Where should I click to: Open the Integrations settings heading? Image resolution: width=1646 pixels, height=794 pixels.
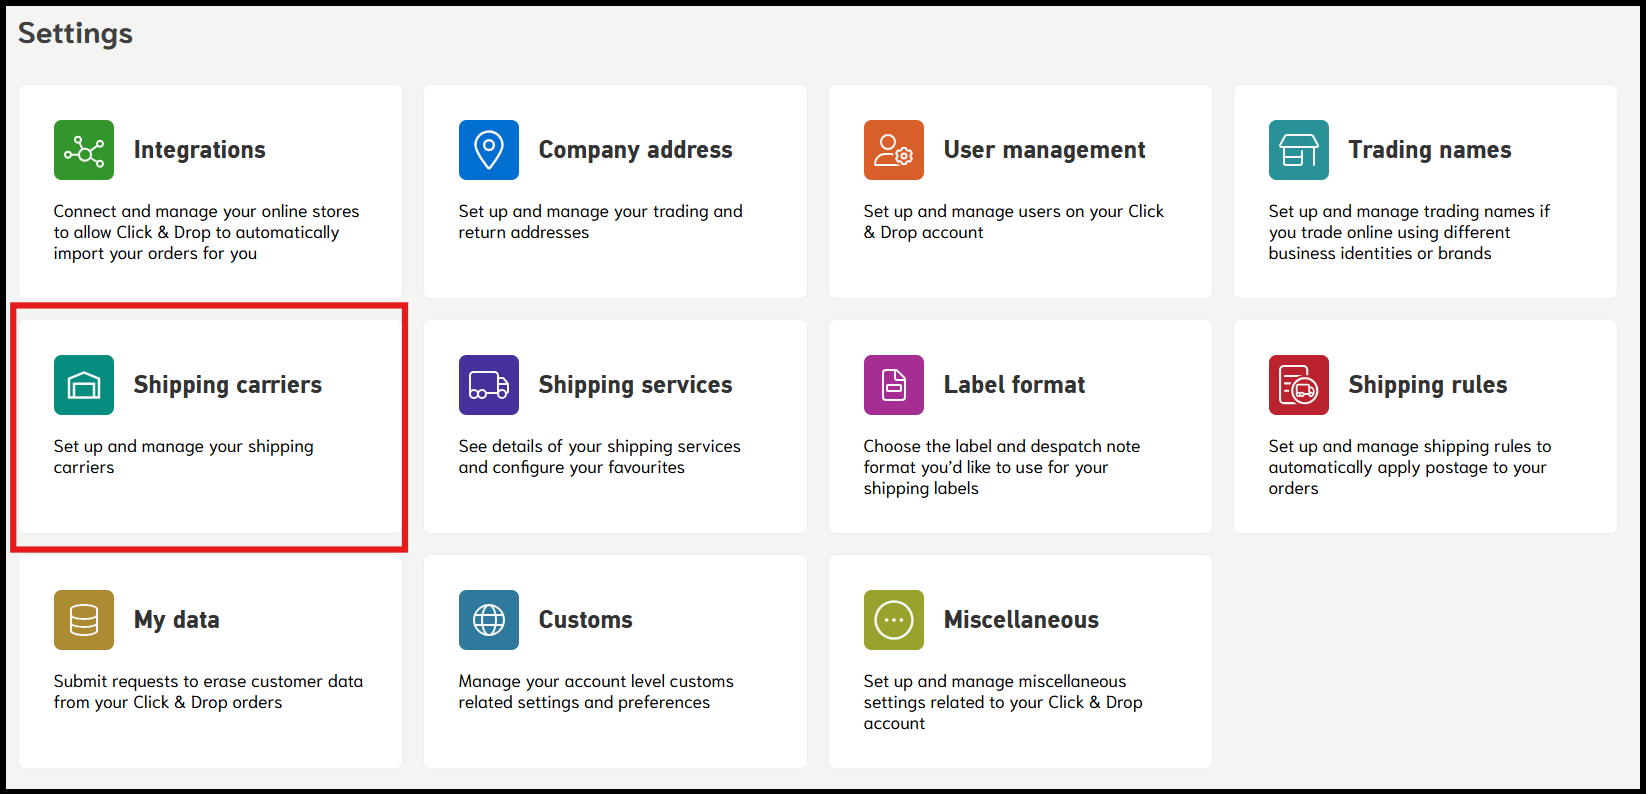pyautogui.click(x=200, y=150)
